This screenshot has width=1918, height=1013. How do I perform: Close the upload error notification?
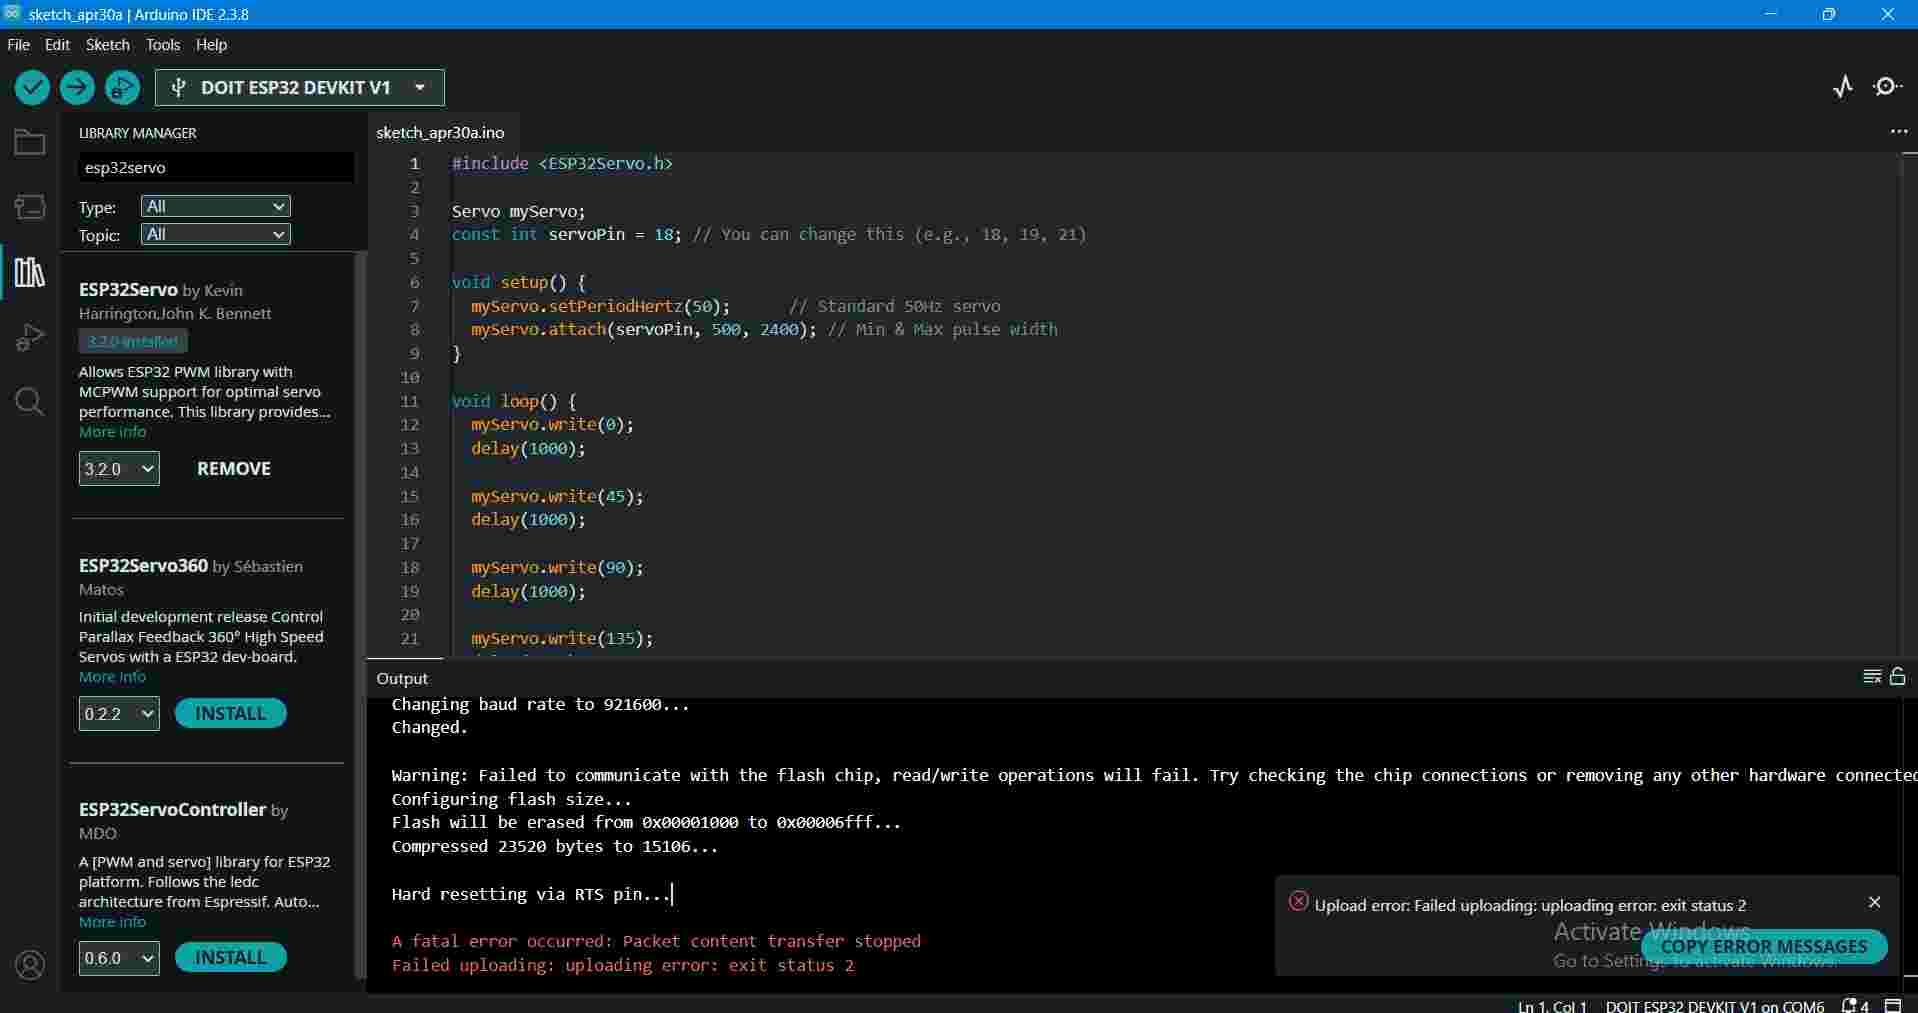[x=1874, y=902]
